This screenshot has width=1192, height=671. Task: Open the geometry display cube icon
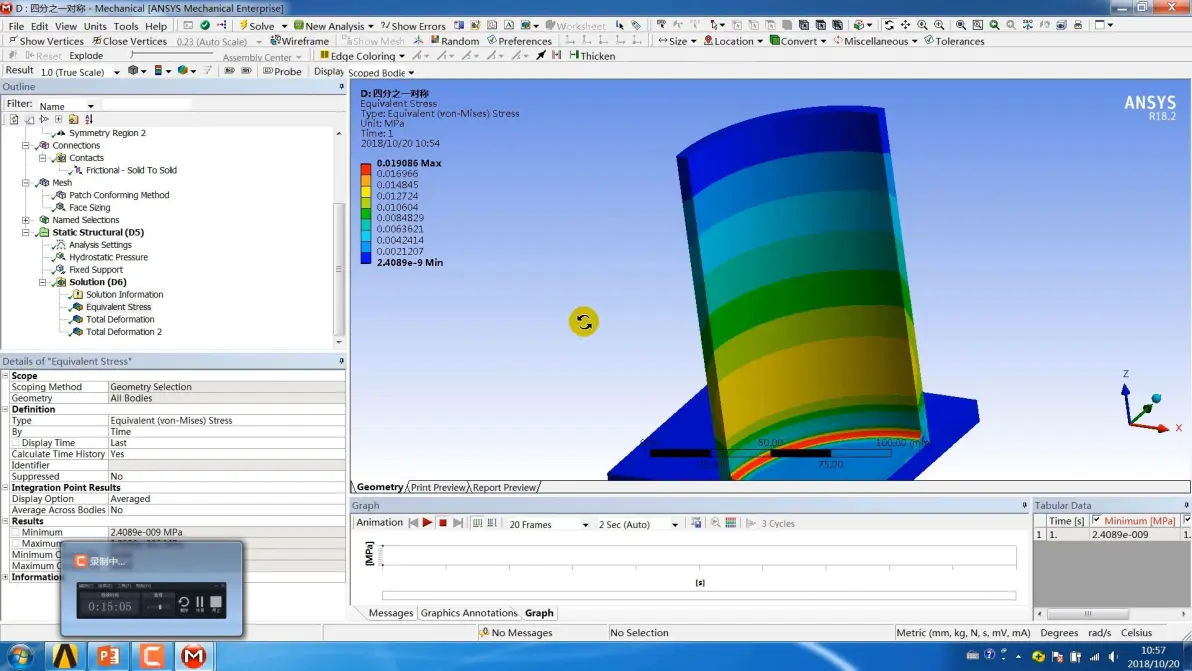click(x=137, y=71)
